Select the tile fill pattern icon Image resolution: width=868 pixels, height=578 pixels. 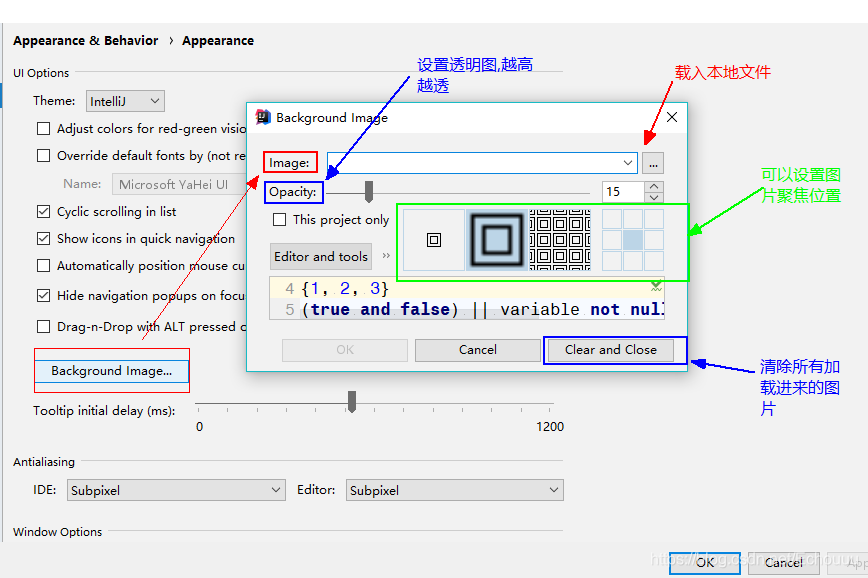[560, 240]
